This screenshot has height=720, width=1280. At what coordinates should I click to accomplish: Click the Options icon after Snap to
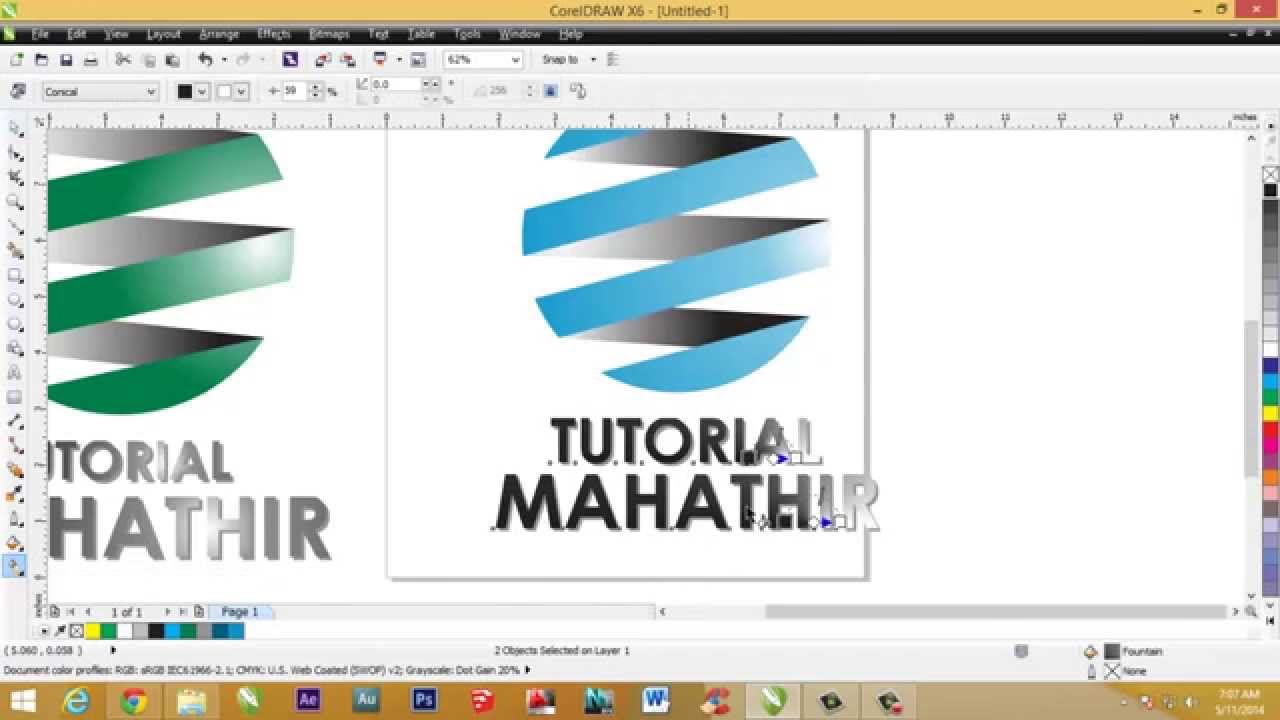coord(614,60)
